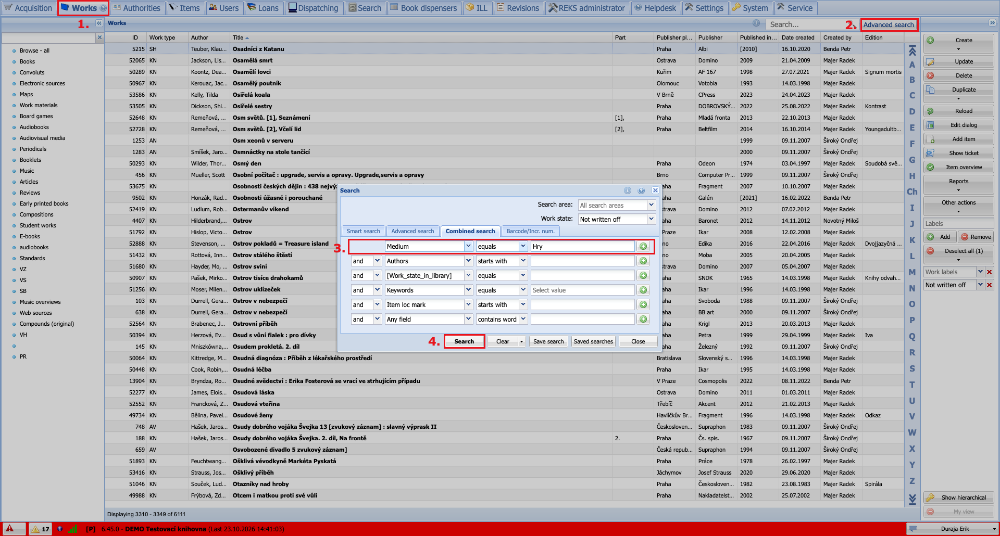This screenshot has height=536, width=1000.
Task: Collapse the right actions panel with the double arrow
Action: [993, 23]
